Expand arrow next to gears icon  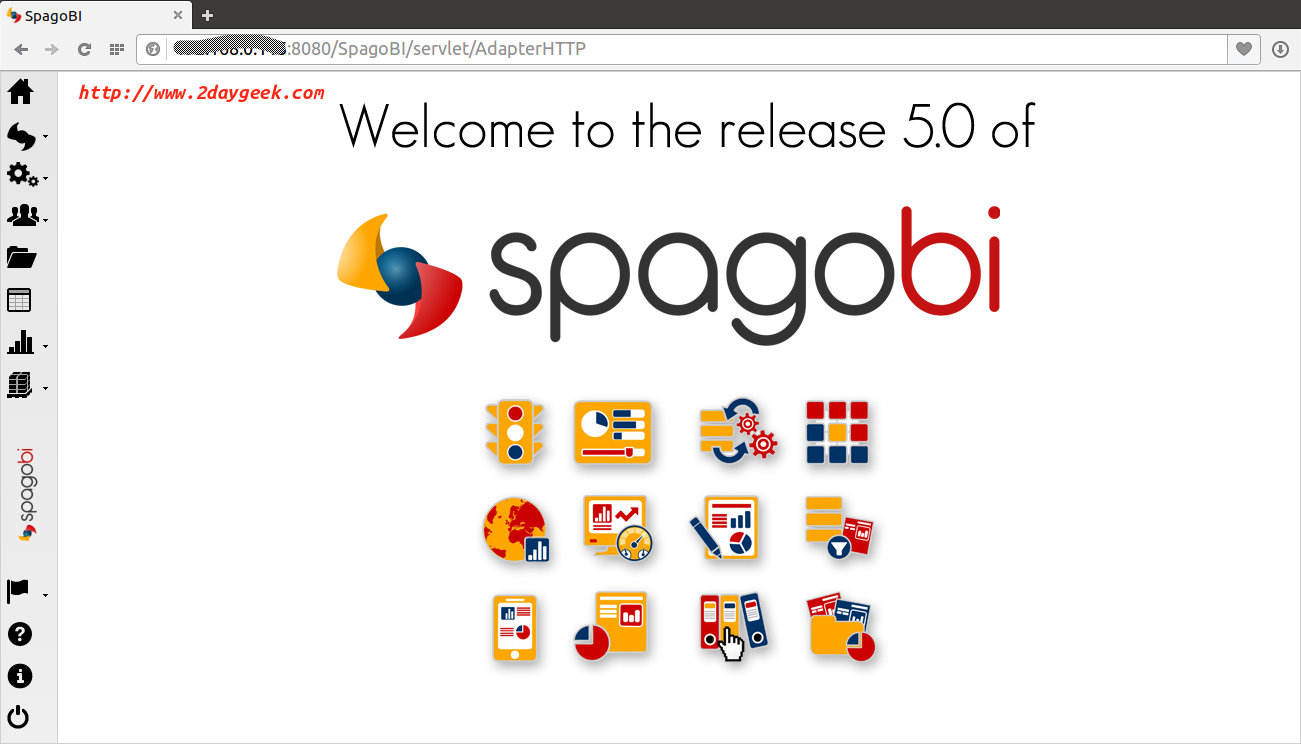point(46,179)
